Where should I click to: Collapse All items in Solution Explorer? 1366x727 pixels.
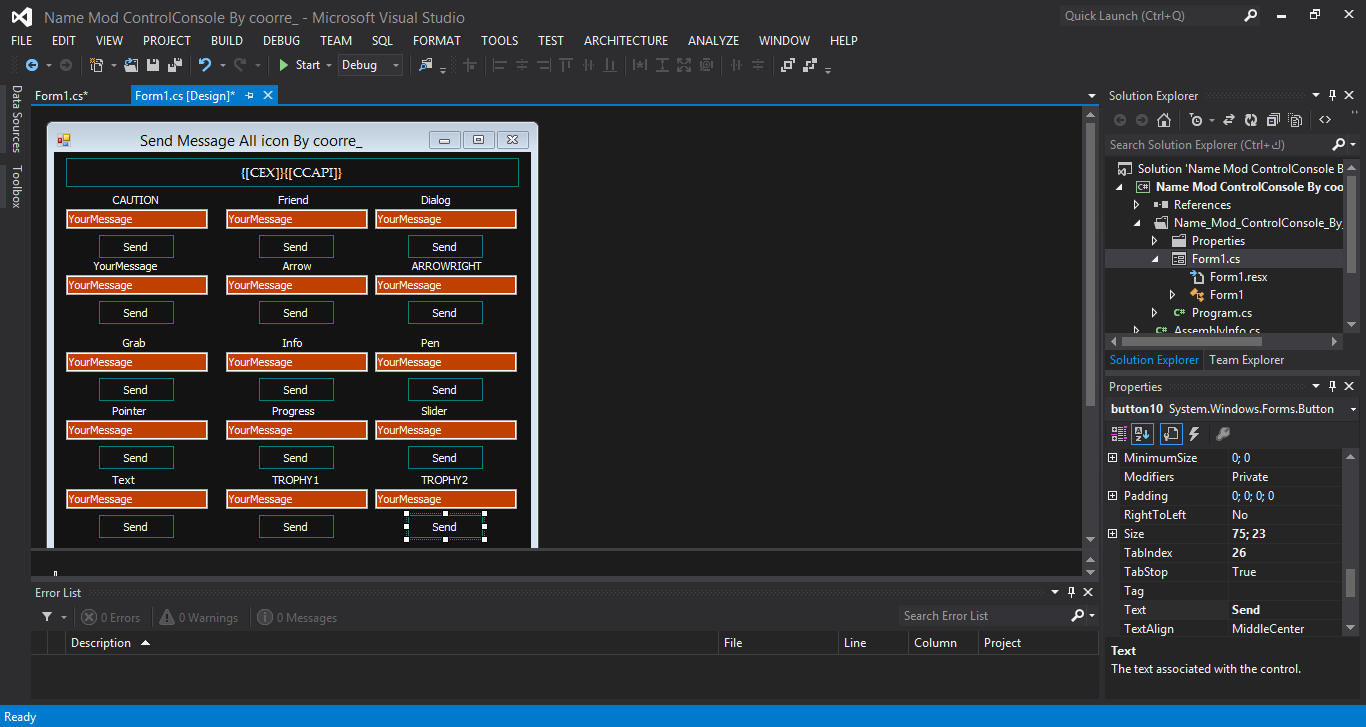(1273, 120)
